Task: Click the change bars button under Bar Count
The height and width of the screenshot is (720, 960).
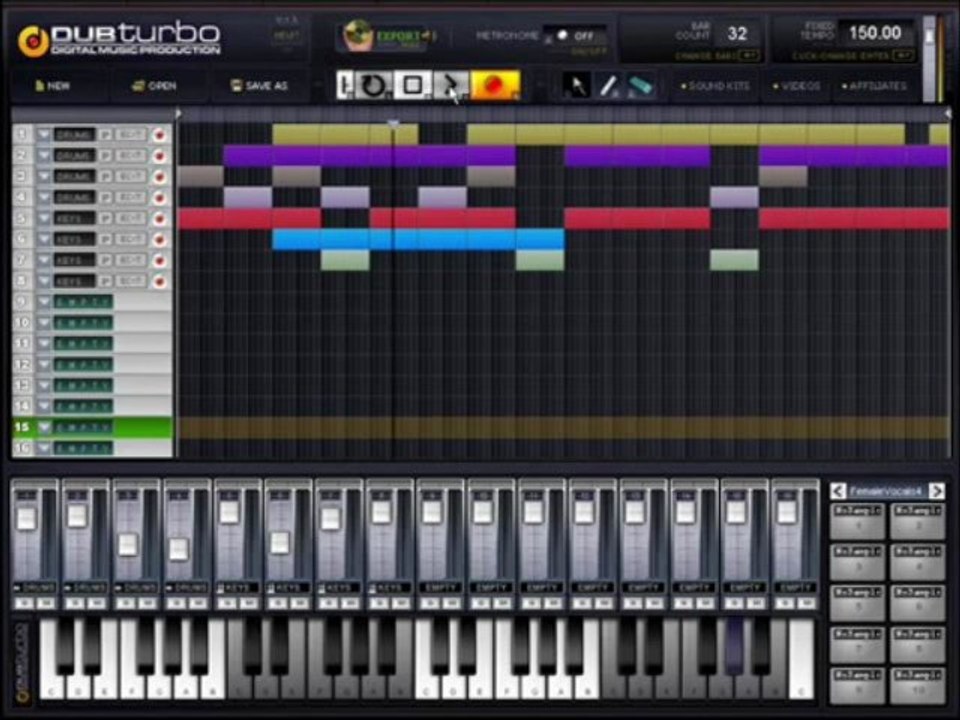Action: [718, 56]
